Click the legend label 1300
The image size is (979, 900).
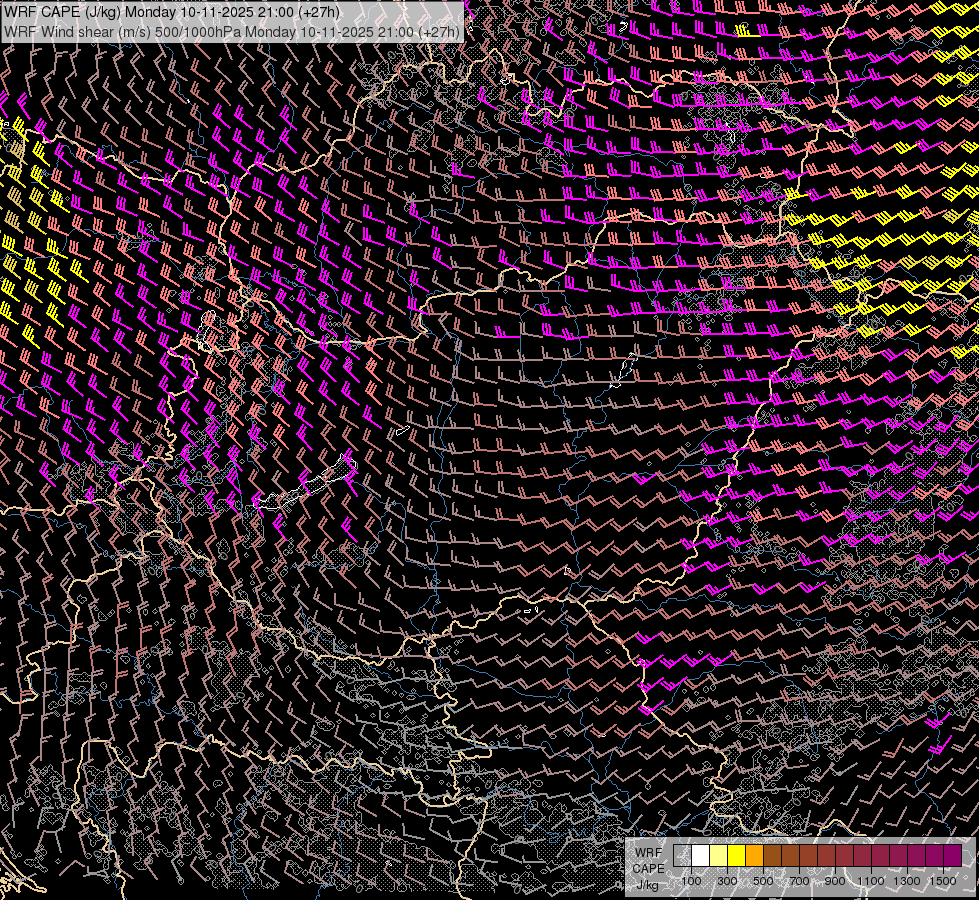tap(907, 881)
